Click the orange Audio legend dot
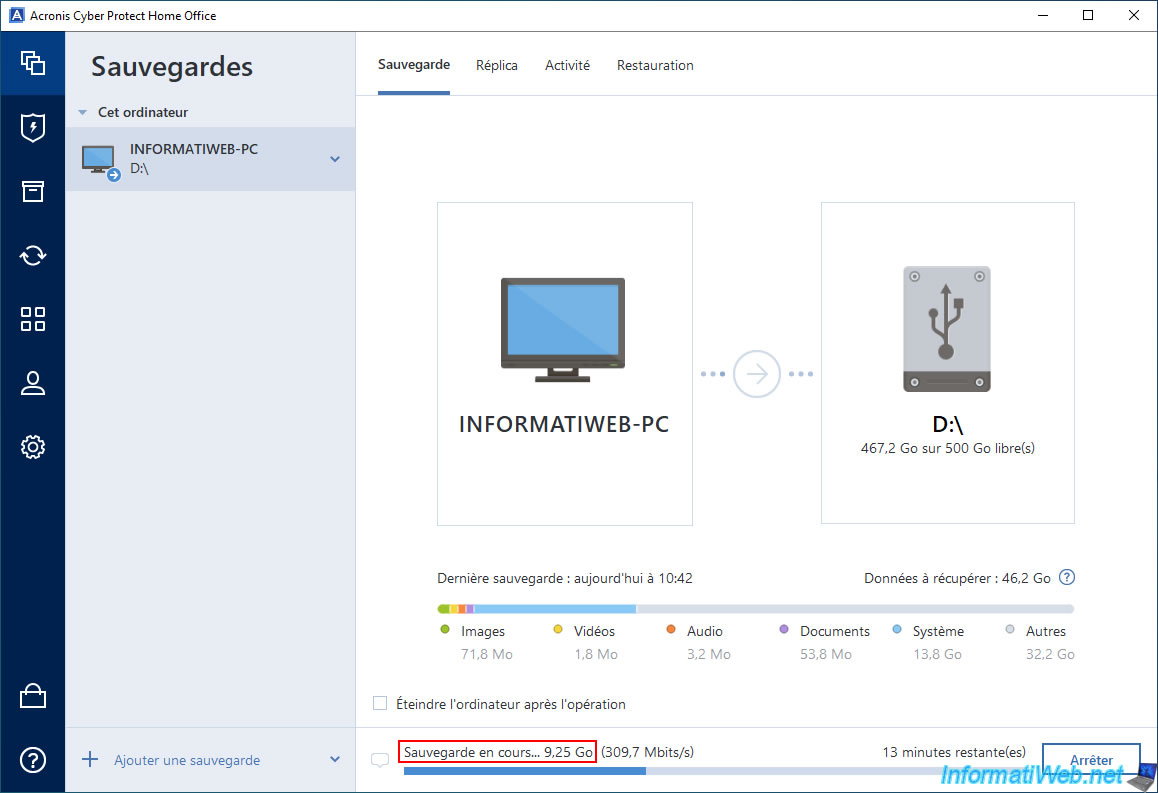 click(x=671, y=630)
